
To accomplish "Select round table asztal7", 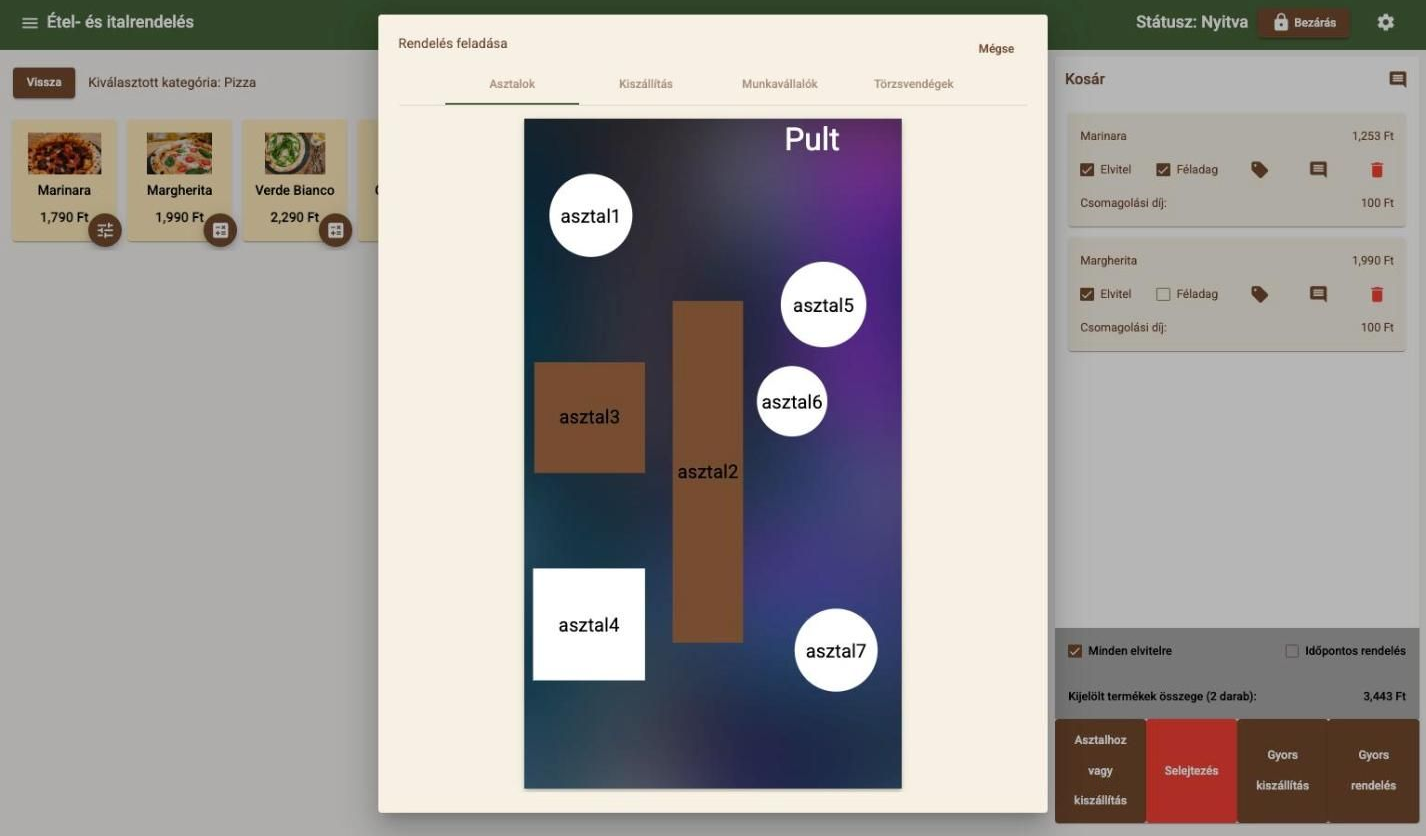I will point(836,651).
